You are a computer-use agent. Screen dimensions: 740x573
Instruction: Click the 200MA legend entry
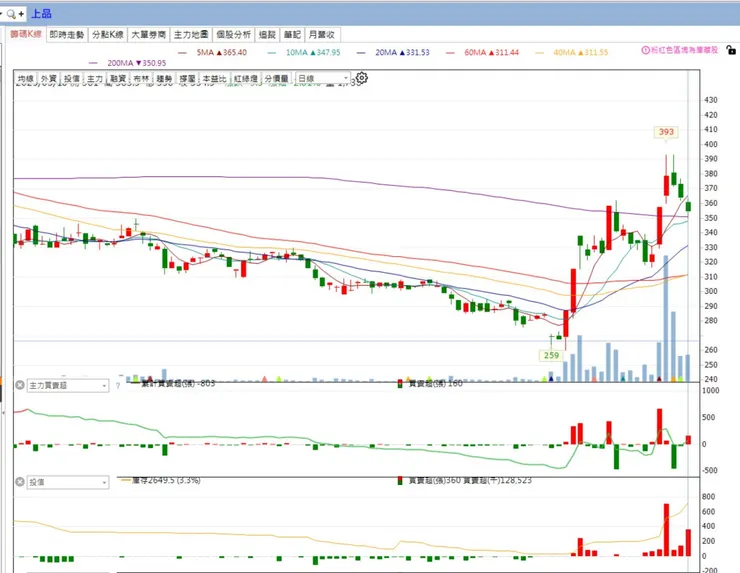127,63
